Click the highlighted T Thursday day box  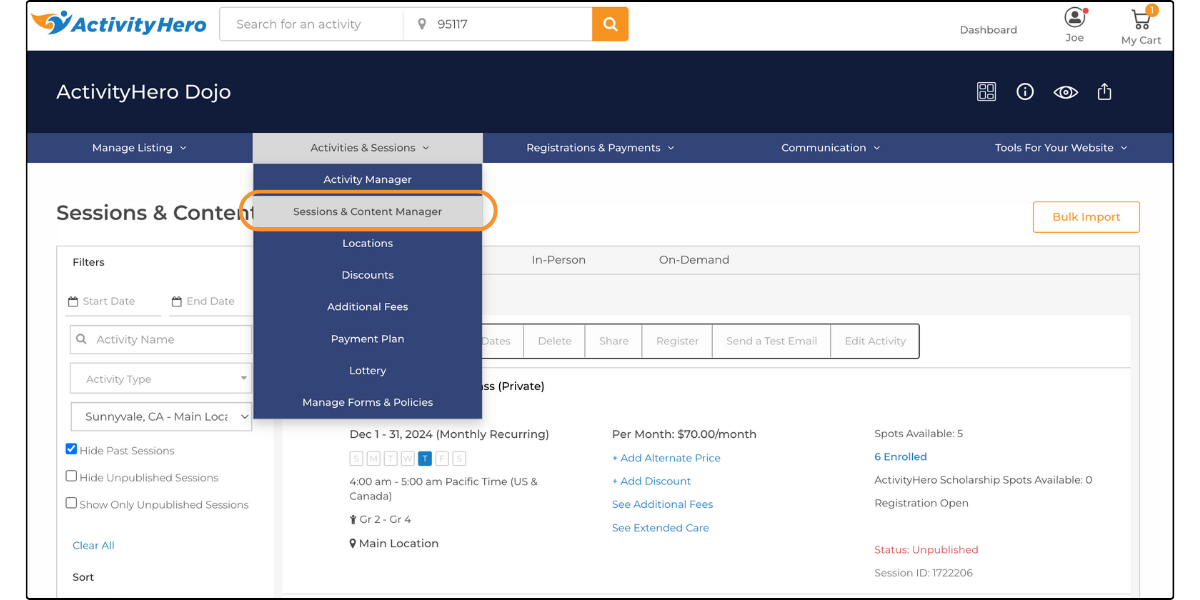(x=424, y=459)
